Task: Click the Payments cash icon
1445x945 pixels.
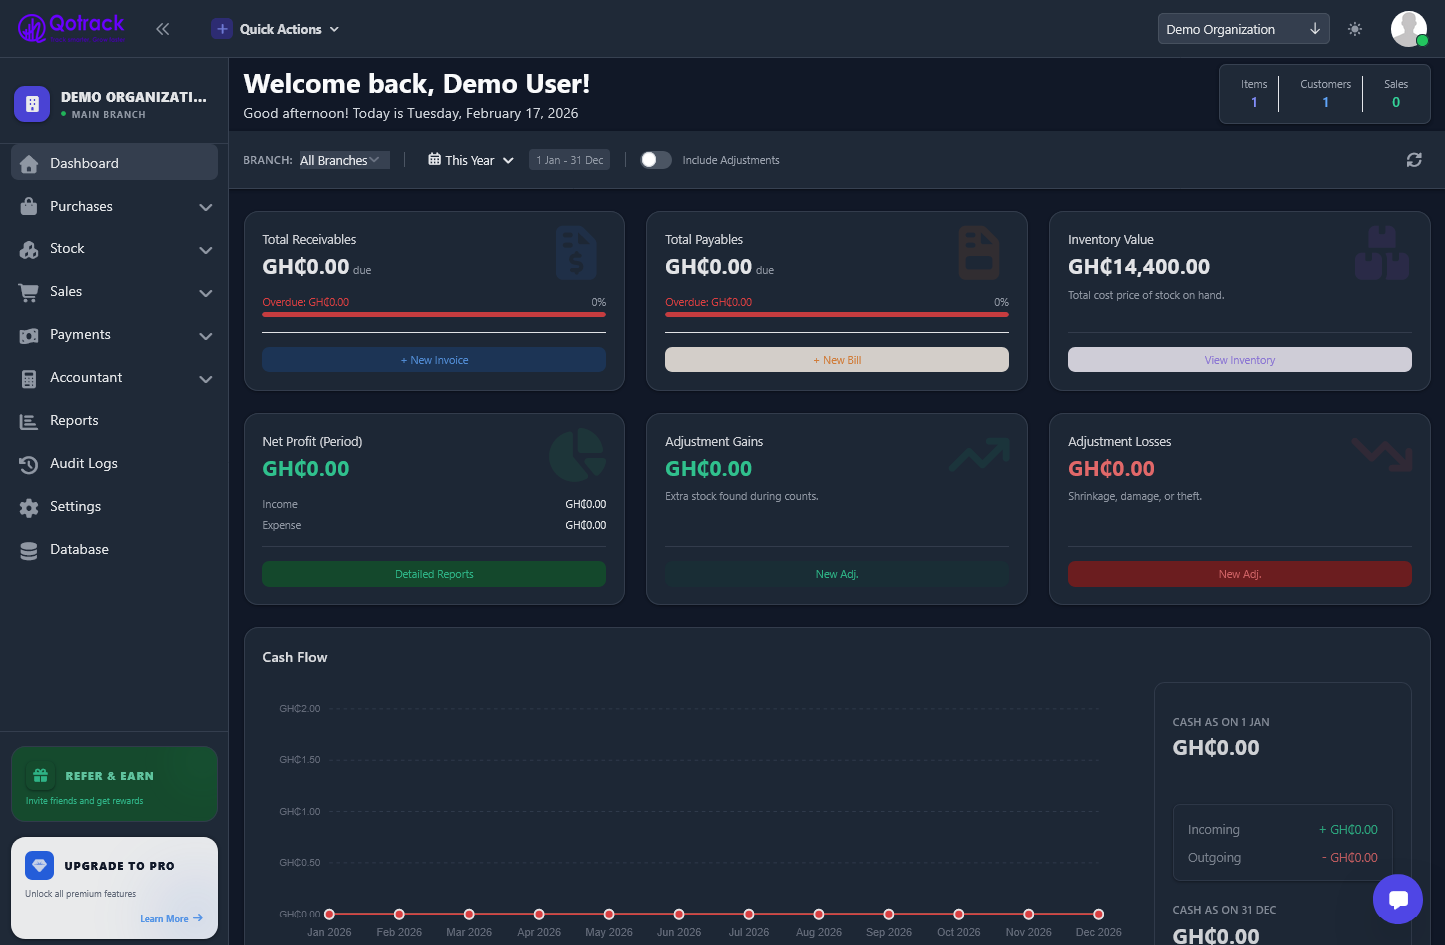Action: (29, 335)
